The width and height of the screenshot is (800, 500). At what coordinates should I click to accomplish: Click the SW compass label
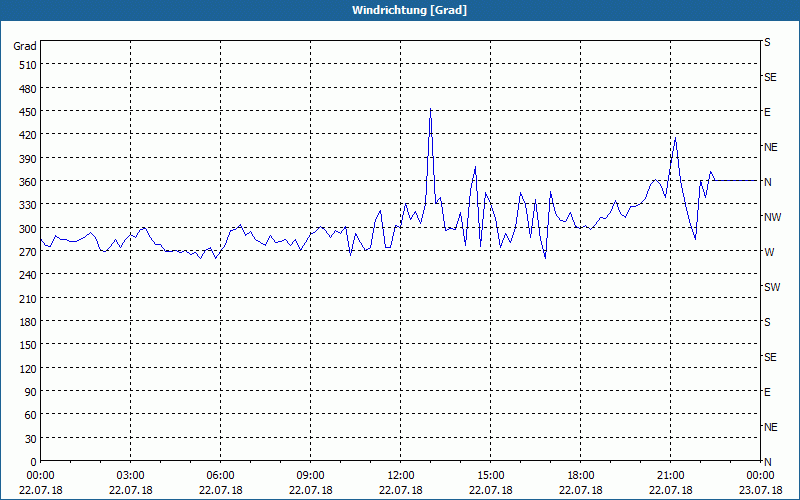(772, 287)
